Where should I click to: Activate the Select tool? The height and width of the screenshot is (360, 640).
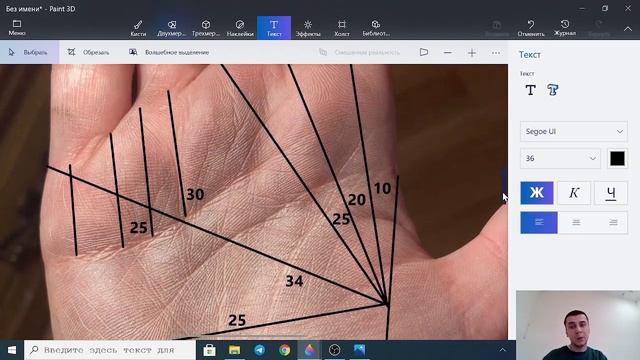pyautogui.click(x=29, y=52)
